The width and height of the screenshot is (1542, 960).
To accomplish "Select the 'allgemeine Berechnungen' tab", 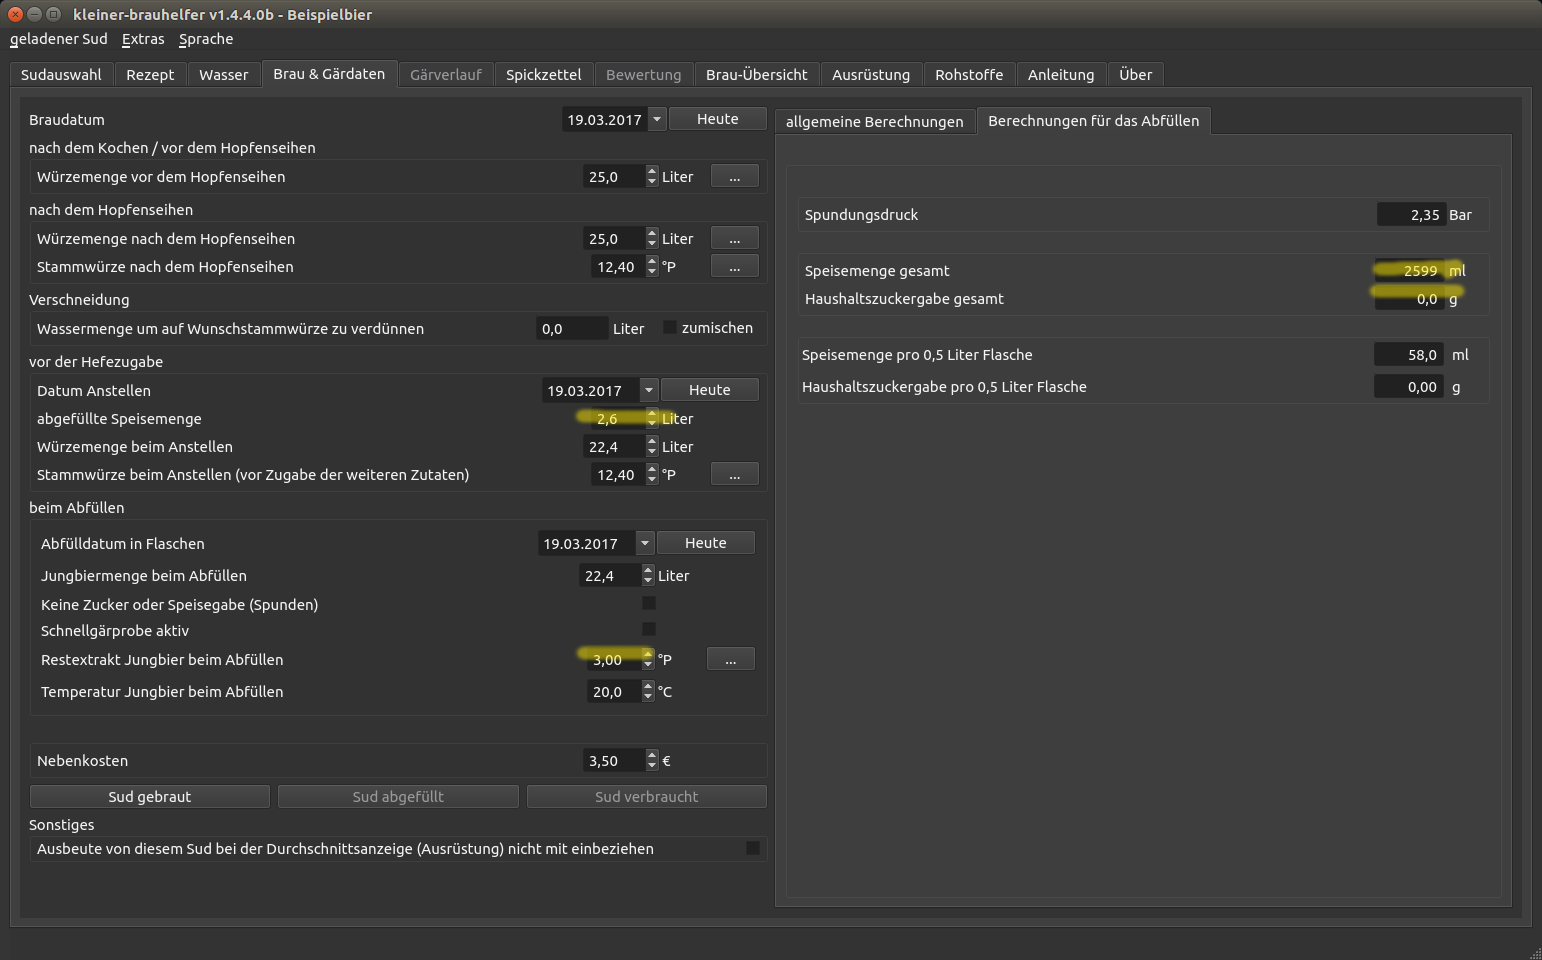I will point(874,122).
